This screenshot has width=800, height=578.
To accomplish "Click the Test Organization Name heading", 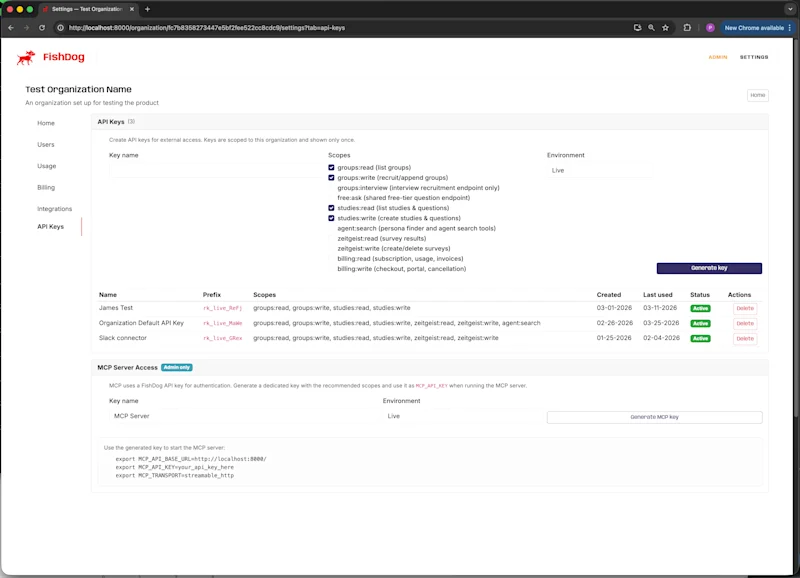I will point(79,89).
